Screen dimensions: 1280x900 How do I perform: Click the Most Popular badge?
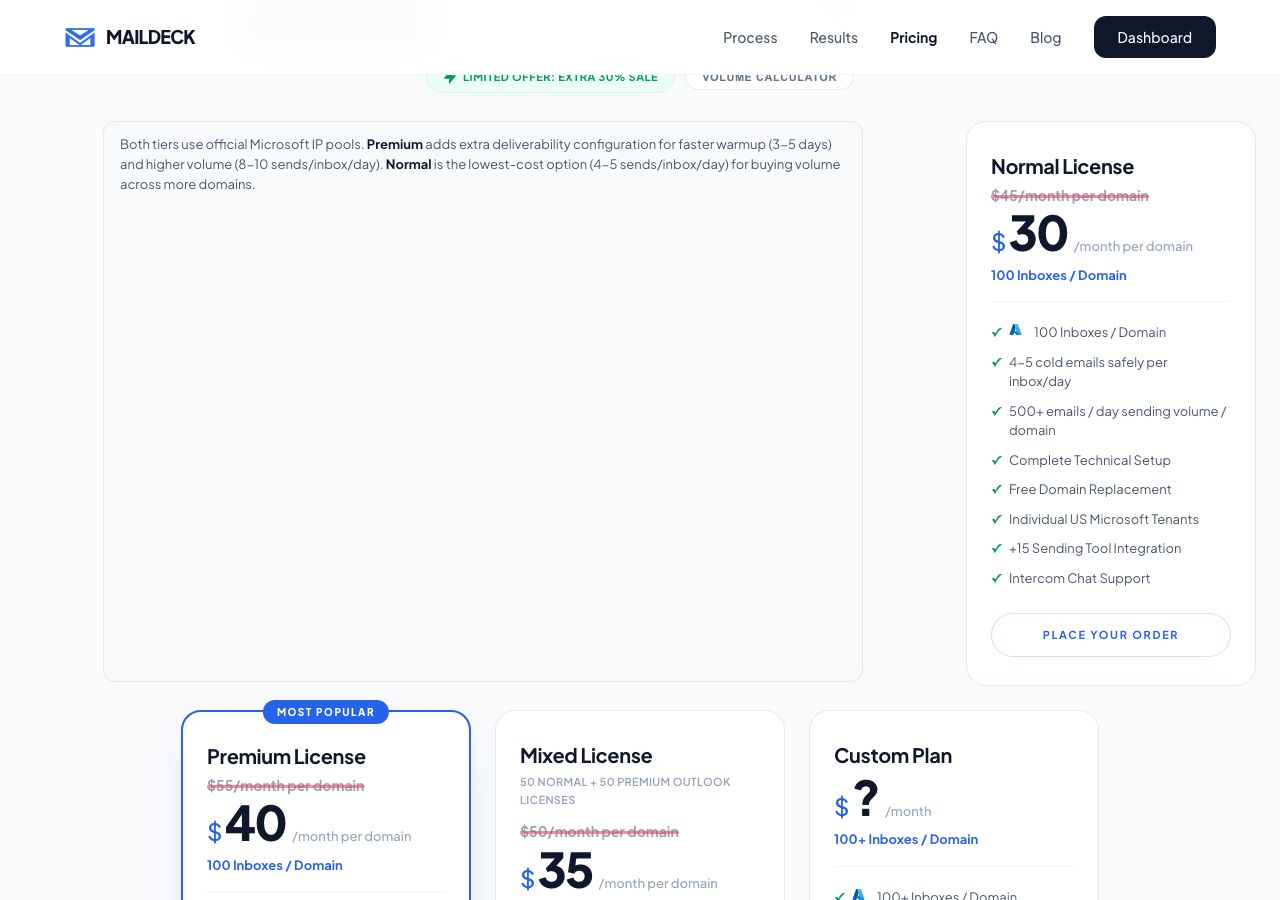pos(326,712)
